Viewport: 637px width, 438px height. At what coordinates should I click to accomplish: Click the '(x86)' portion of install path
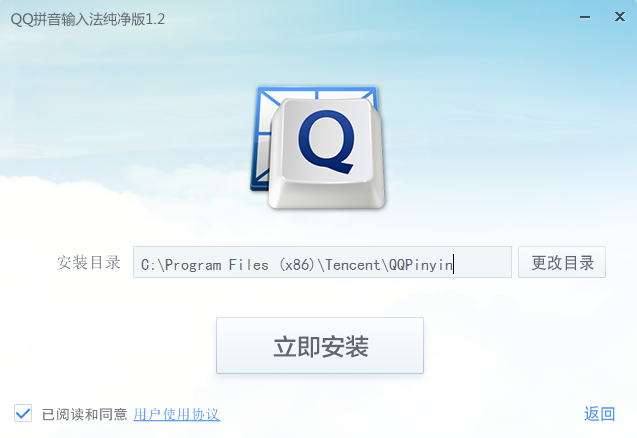pyautogui.click(x=297, y=265)
